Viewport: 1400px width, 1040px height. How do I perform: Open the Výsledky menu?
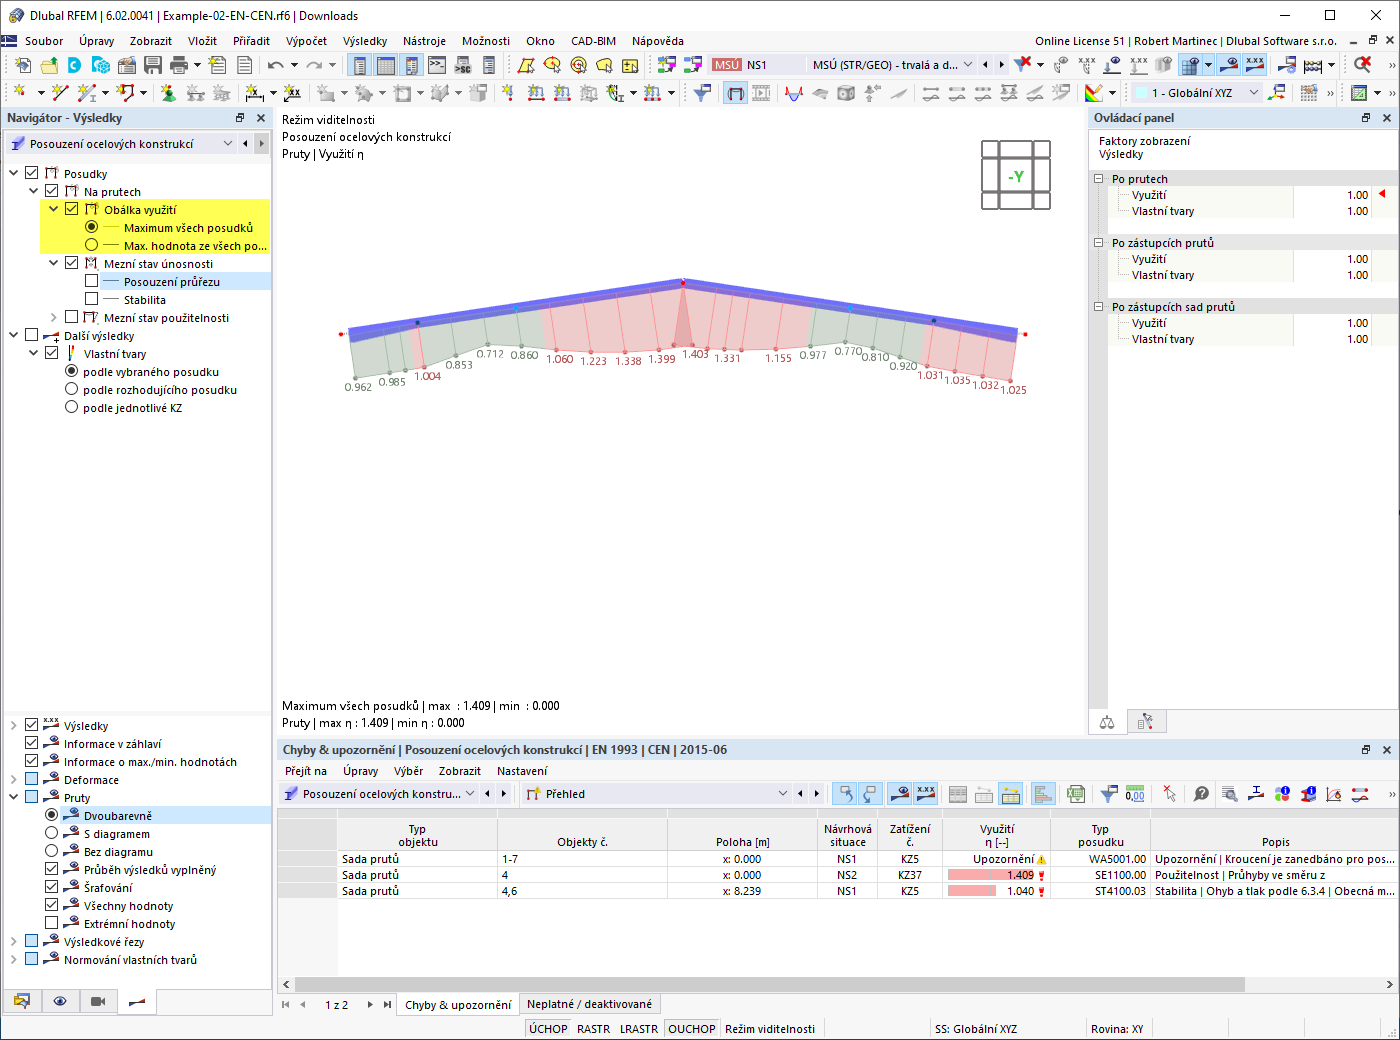pyautogui.click(x=365, y=41)
